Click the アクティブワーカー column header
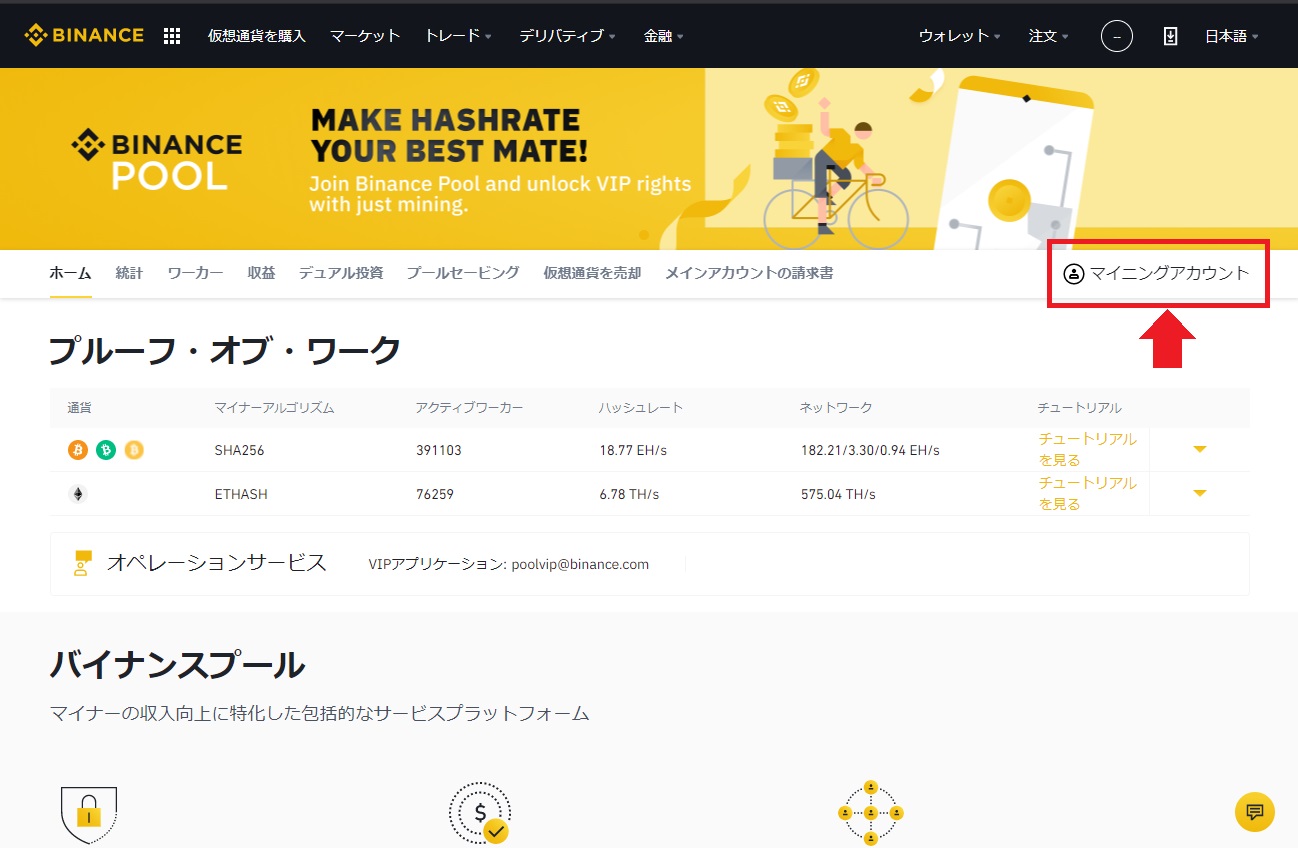This screenshot has width=1298, height=848. click(x=469, y=408)
